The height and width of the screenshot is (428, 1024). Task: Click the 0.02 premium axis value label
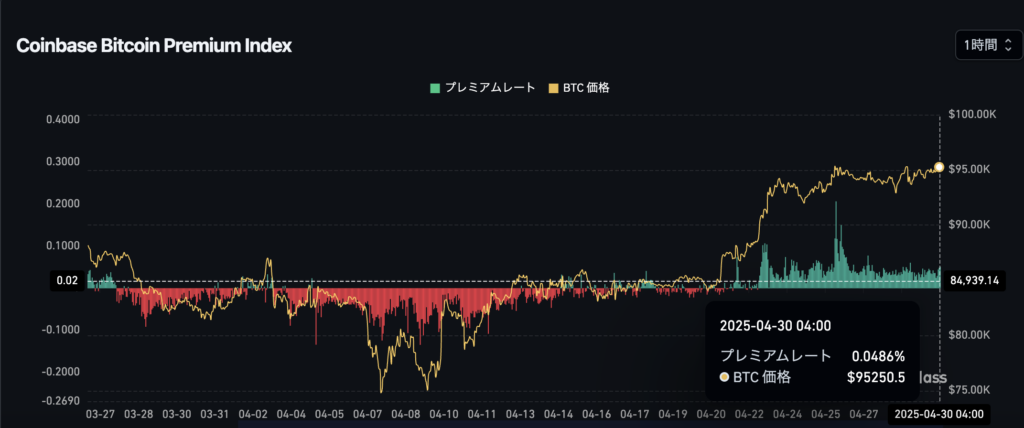click(x=67, y=281)
